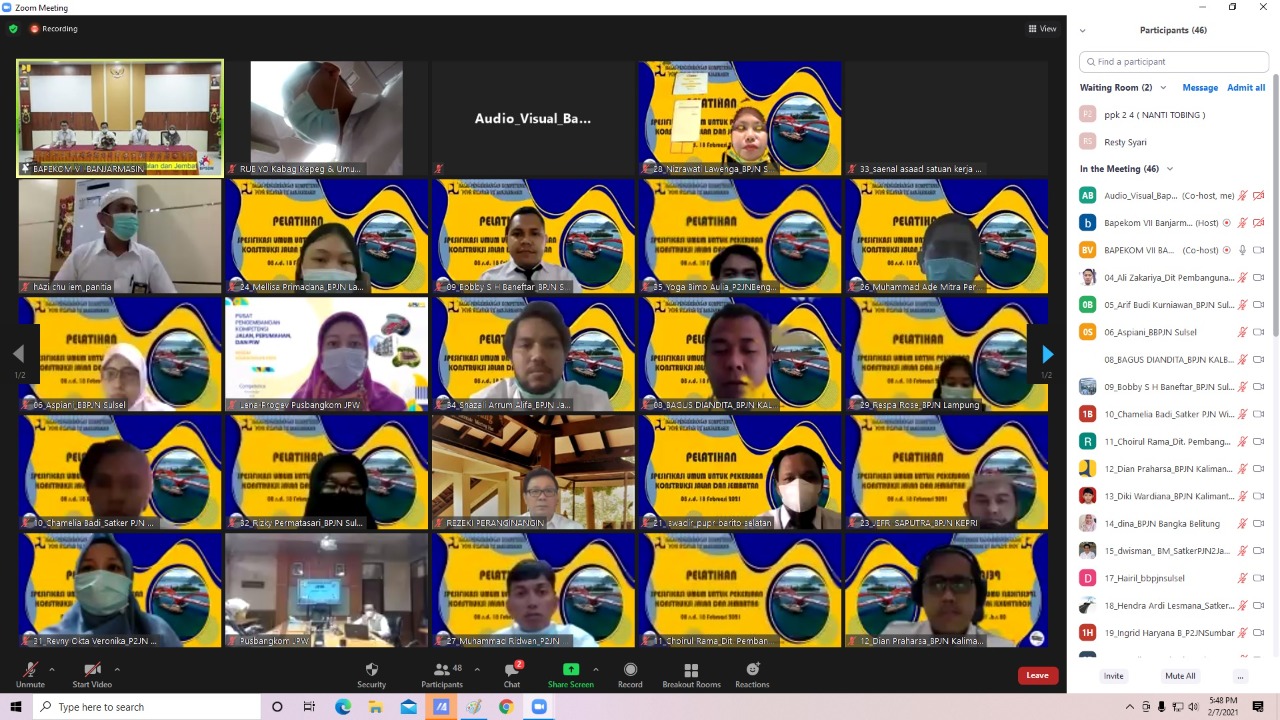
Task: Toggle the mic icon for 12_Dian Praharsa
Action: pyautogui.click(x=1243, y=468)
